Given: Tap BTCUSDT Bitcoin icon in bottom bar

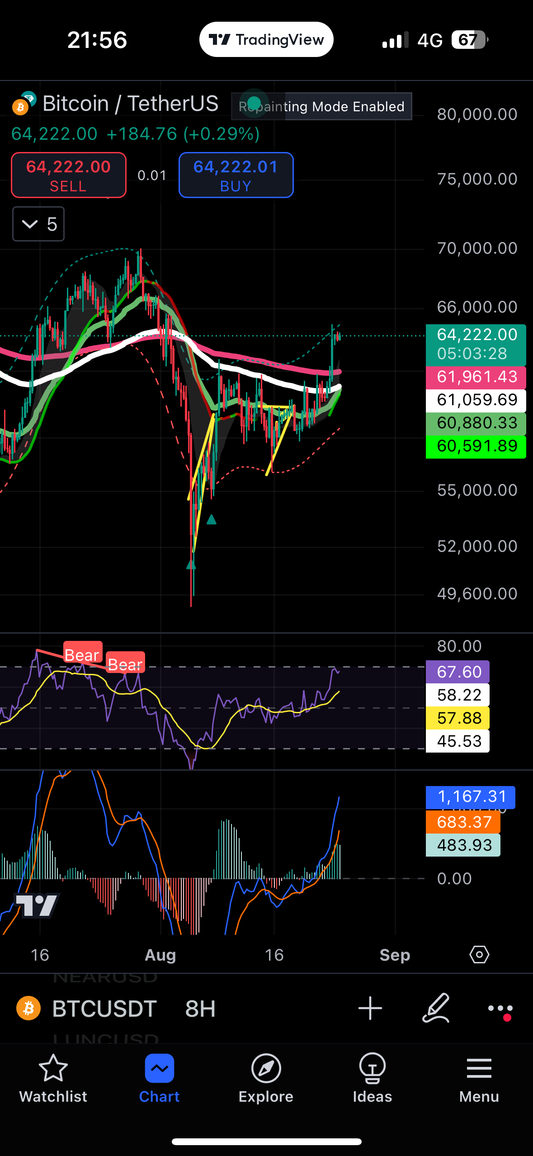Looking at the screenshot, I should tap(29, 1009).
